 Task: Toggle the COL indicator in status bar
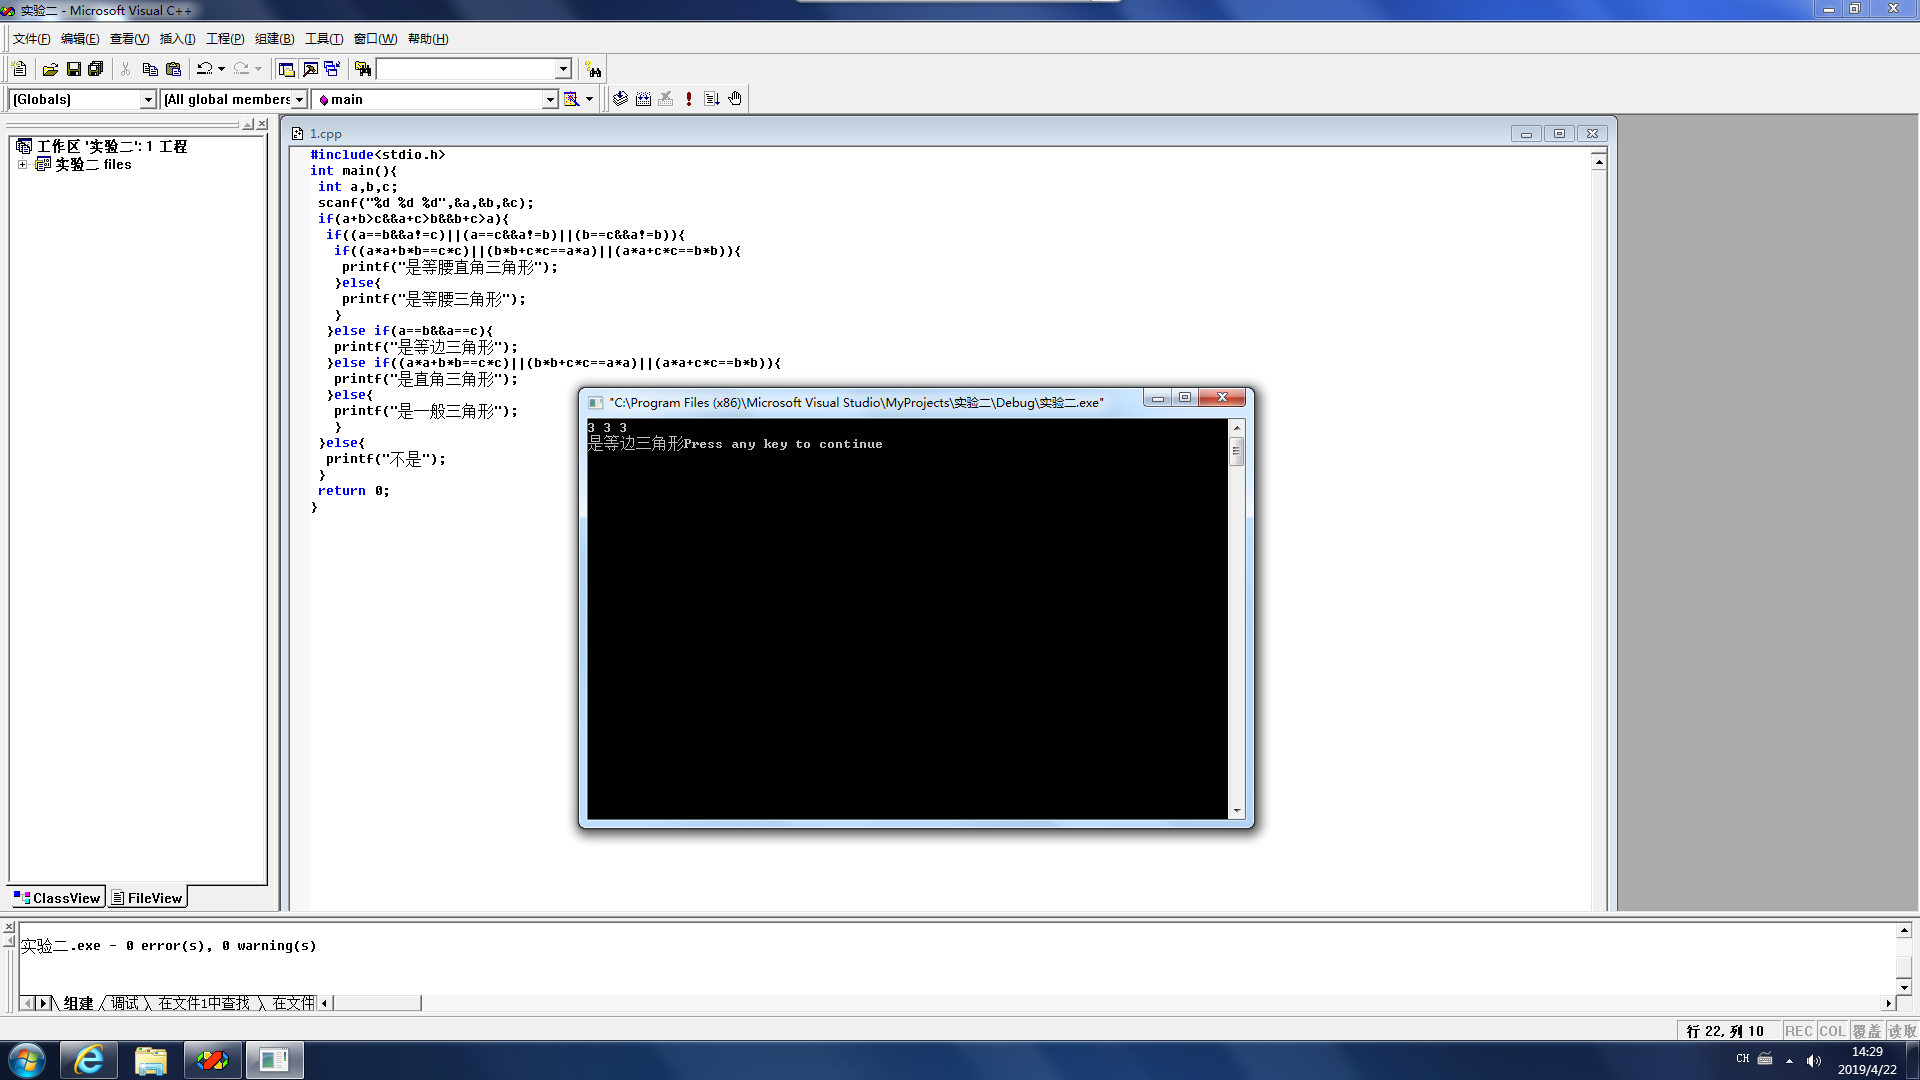coord(1831,1031)
